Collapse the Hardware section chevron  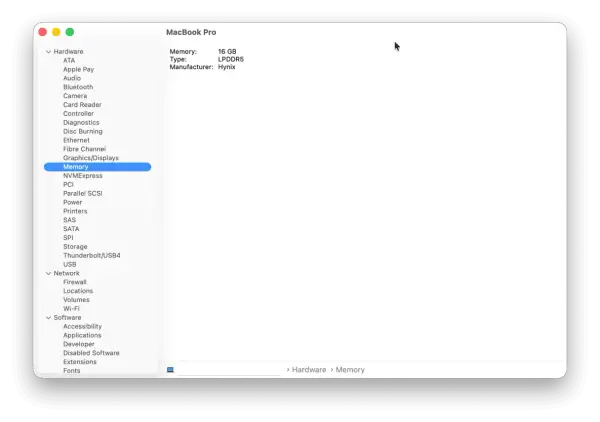coord(48,52)
